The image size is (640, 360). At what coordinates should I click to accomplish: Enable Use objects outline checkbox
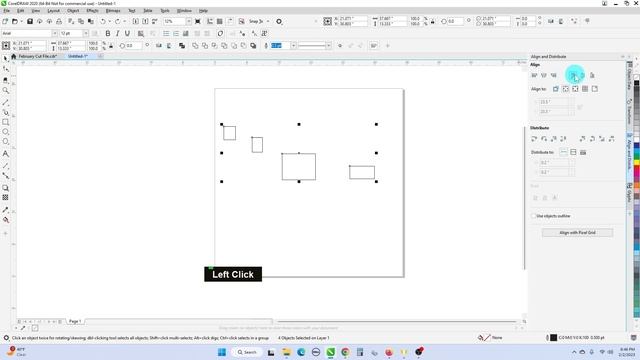pos(533,216)
